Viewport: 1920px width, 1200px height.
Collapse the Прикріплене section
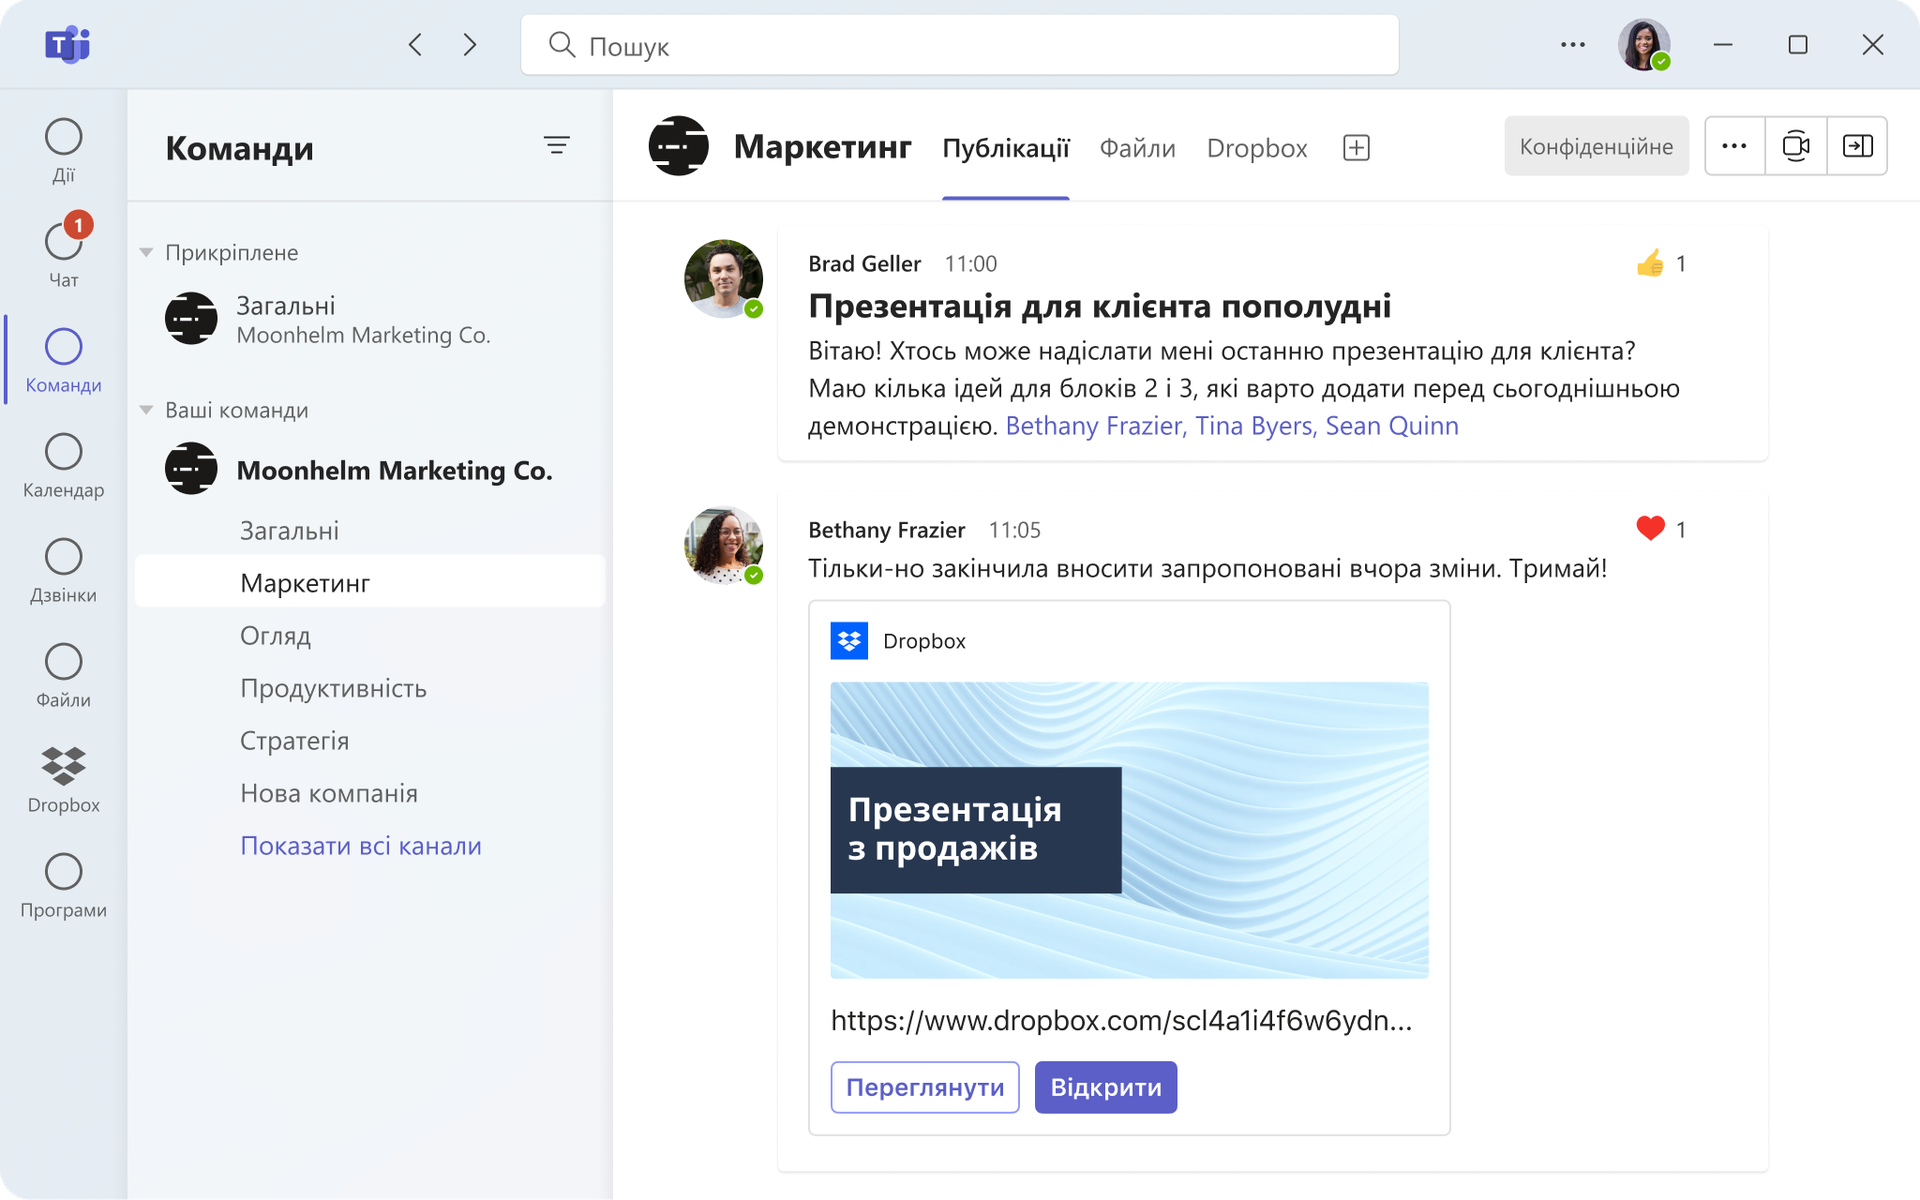146,252
